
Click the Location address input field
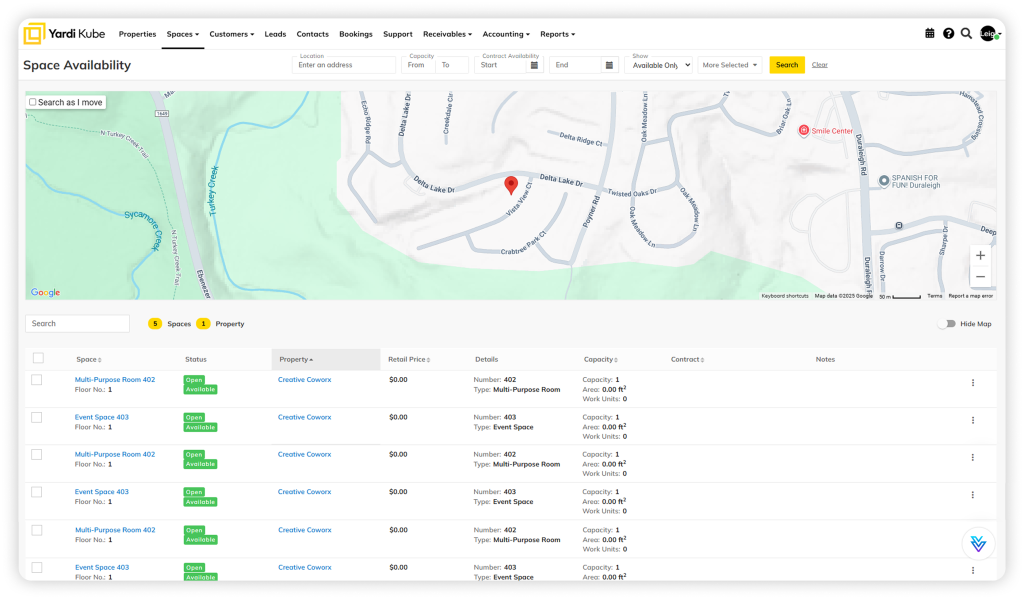[344, 65]
